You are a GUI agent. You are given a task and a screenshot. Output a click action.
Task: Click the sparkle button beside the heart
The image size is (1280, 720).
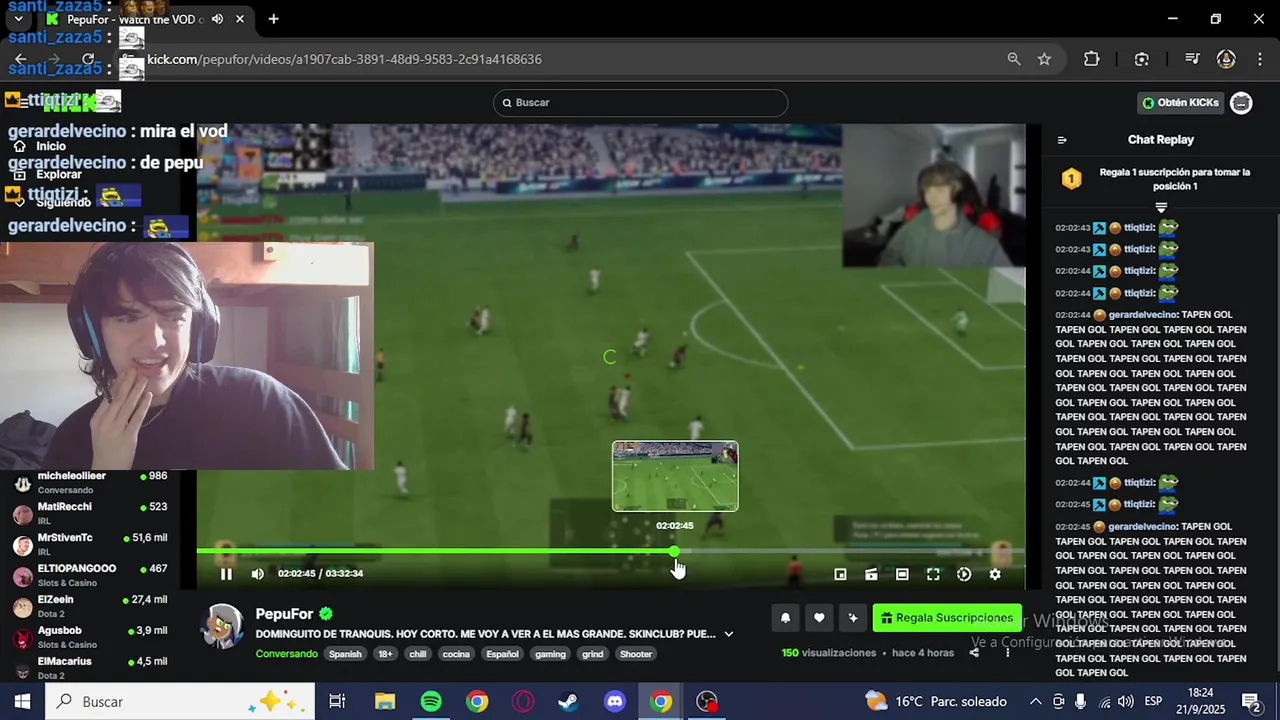point(852,618)
